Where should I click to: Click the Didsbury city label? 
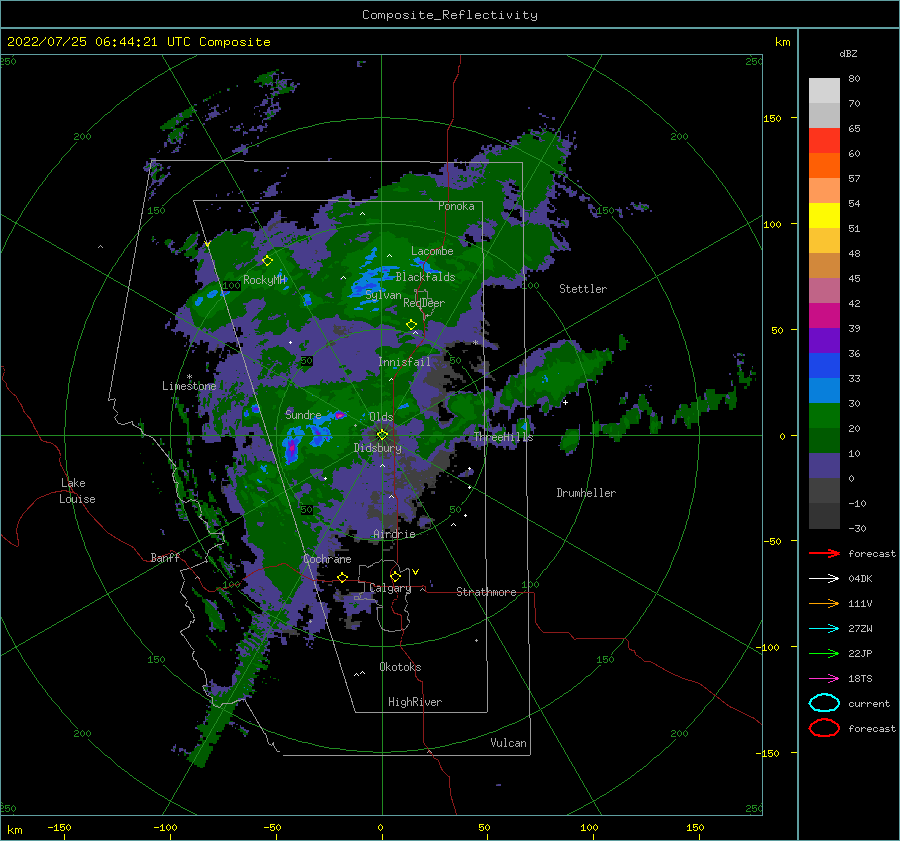(x=377, y=448)
